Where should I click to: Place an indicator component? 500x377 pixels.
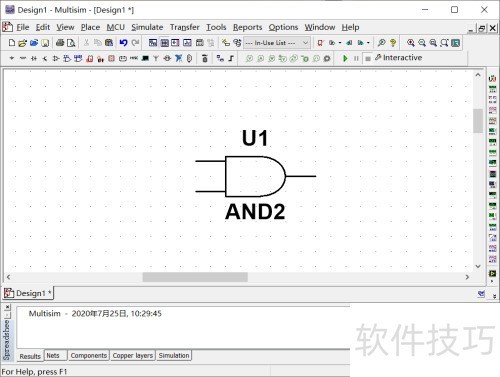(x=111, y=58)
